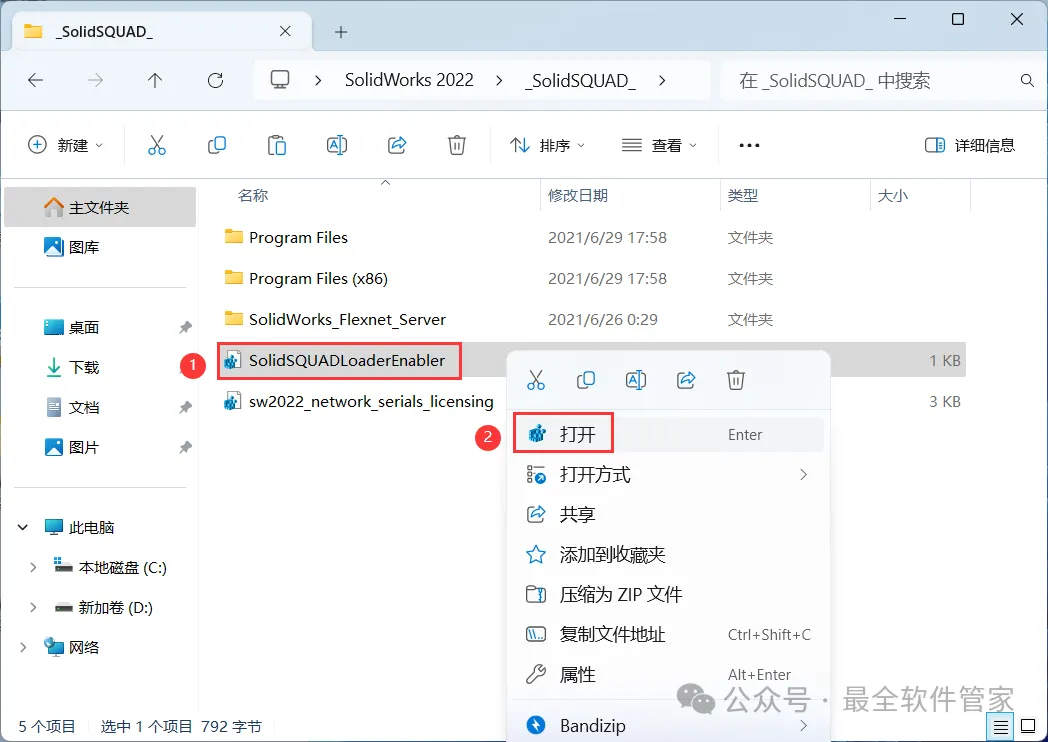Screen dimensions: 1048x742
Task: Choose 属性 in the context menu
Action: [x=668, y=674]
